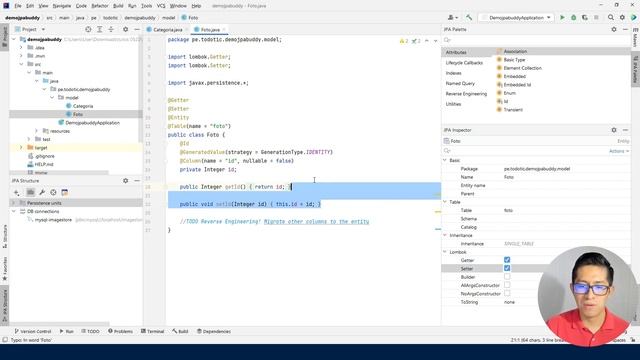This screenshot has height=360, width=640.
Task: Collapse the DB connections tree node
Action: (x=14, y=211)
